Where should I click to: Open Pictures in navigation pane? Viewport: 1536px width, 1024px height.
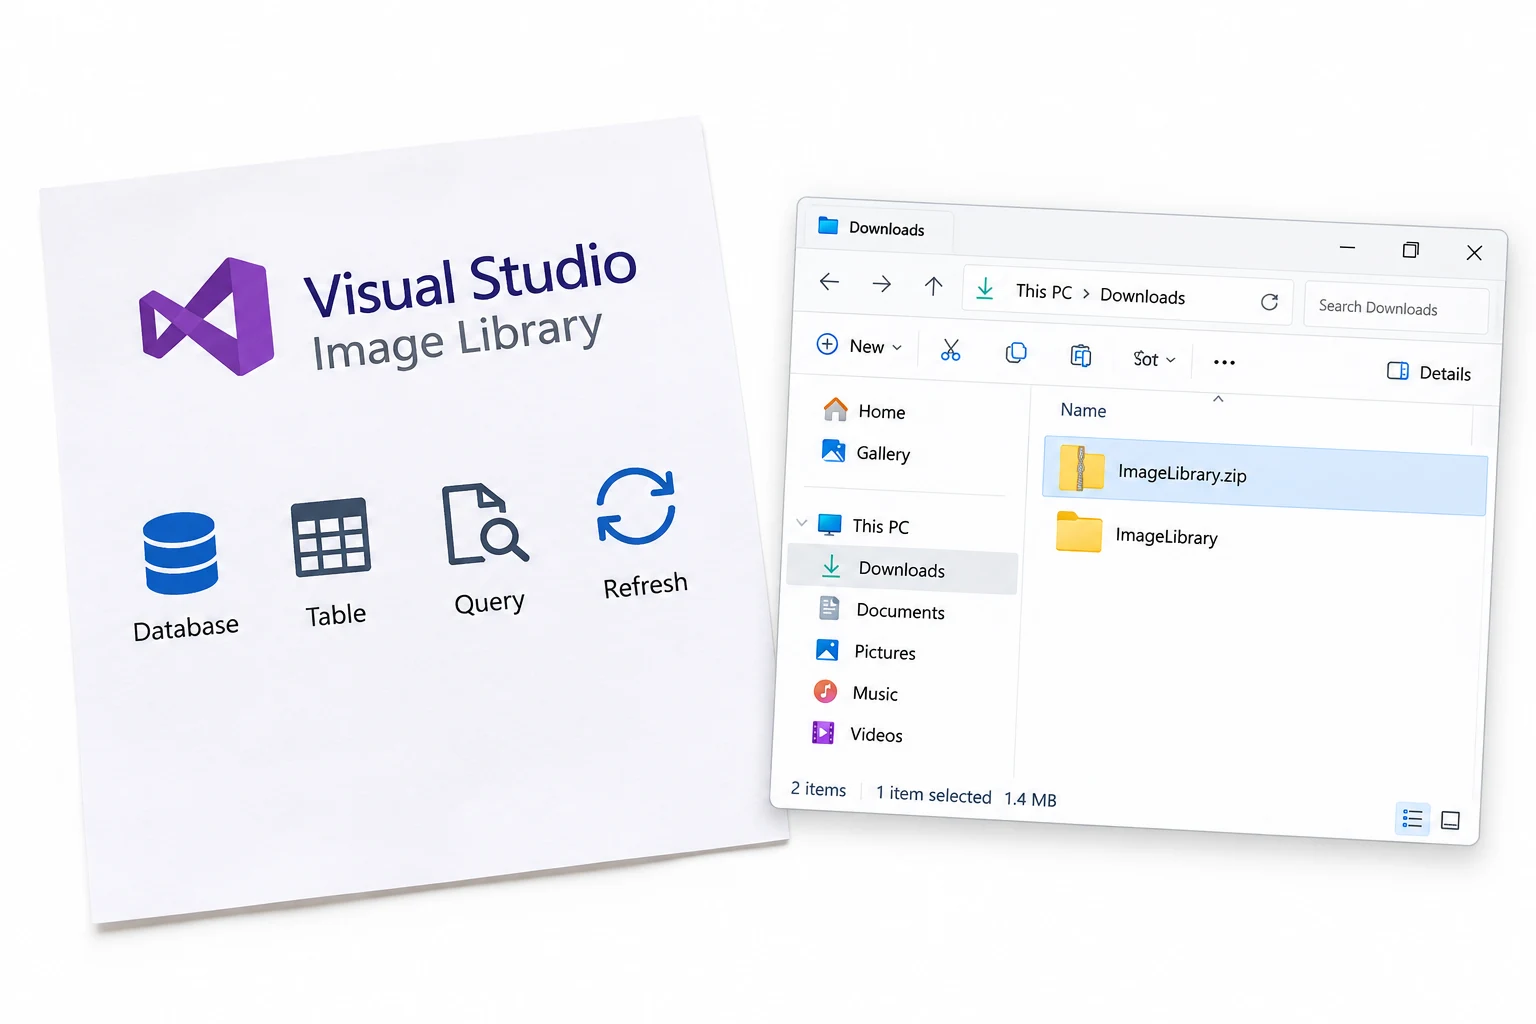865,651
